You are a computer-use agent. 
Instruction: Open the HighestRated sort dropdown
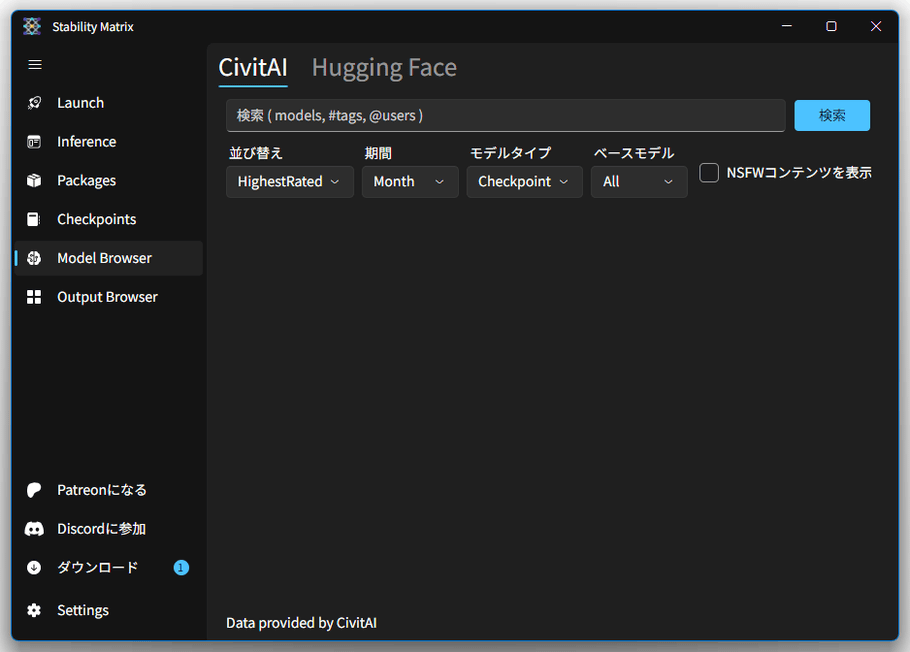point(290,182)
